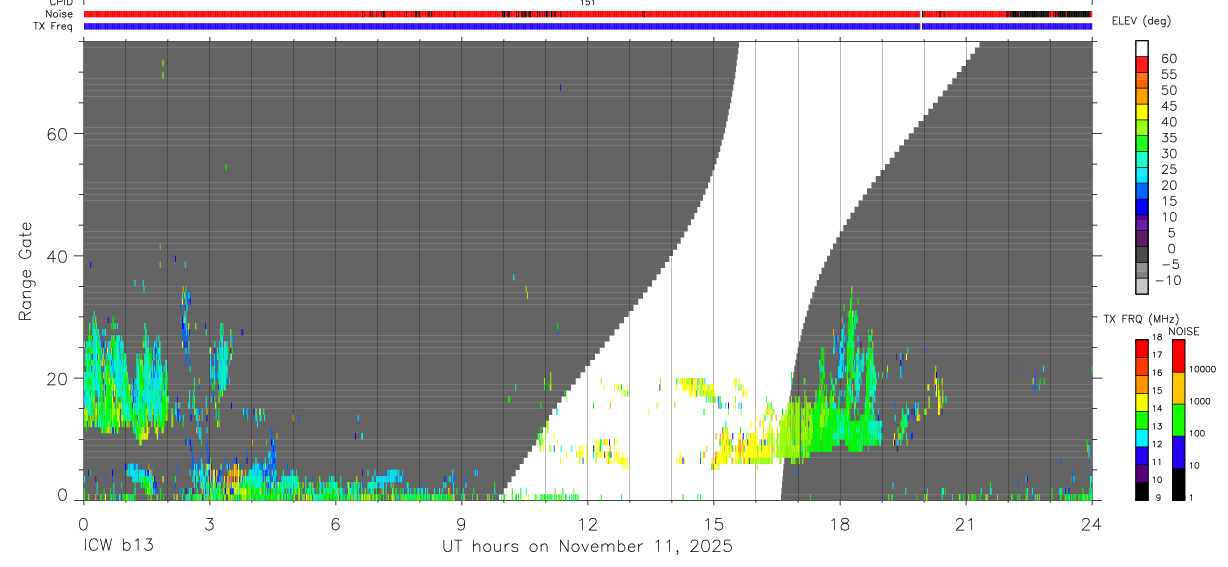Image resolution: width=1228 pixels, height=567 pixels.
Task: Click the "ICW b13" radar beam label
Action: click(x=118, y=546)
